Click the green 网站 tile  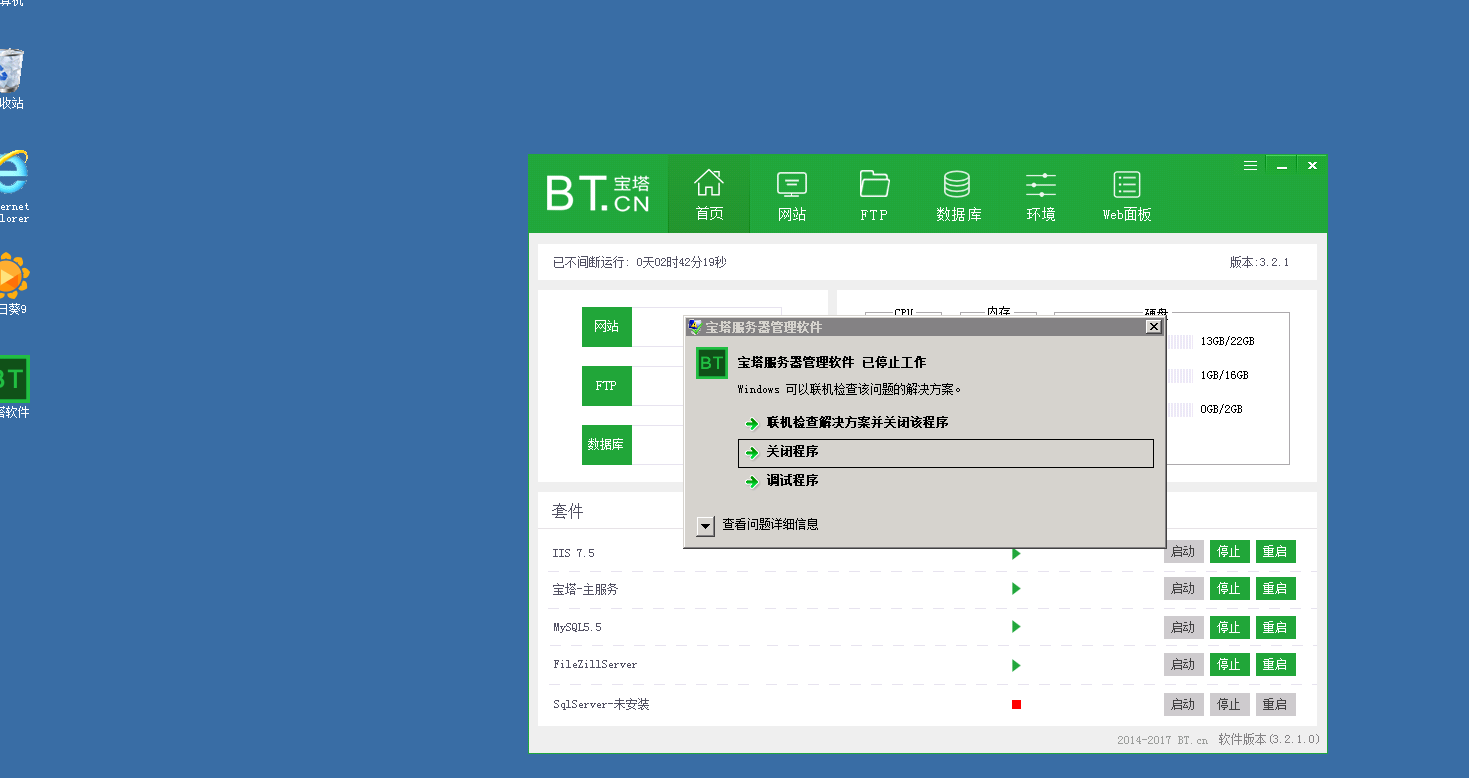(x=607, y=327)
